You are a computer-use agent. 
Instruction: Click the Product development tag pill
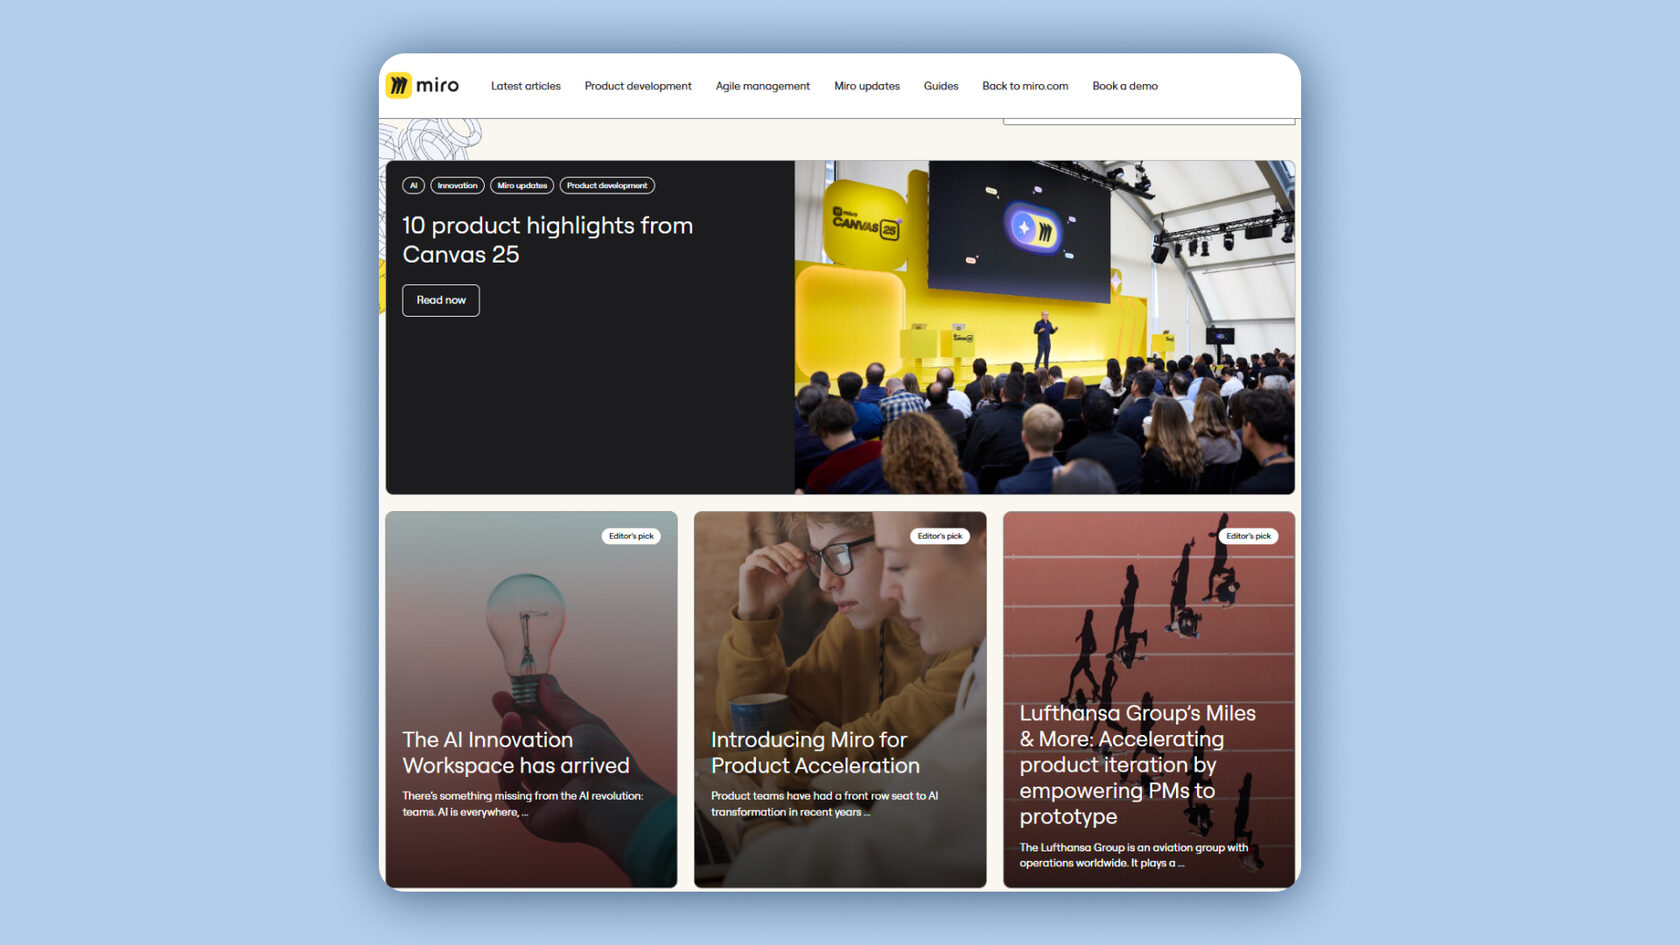pos(607,185)
